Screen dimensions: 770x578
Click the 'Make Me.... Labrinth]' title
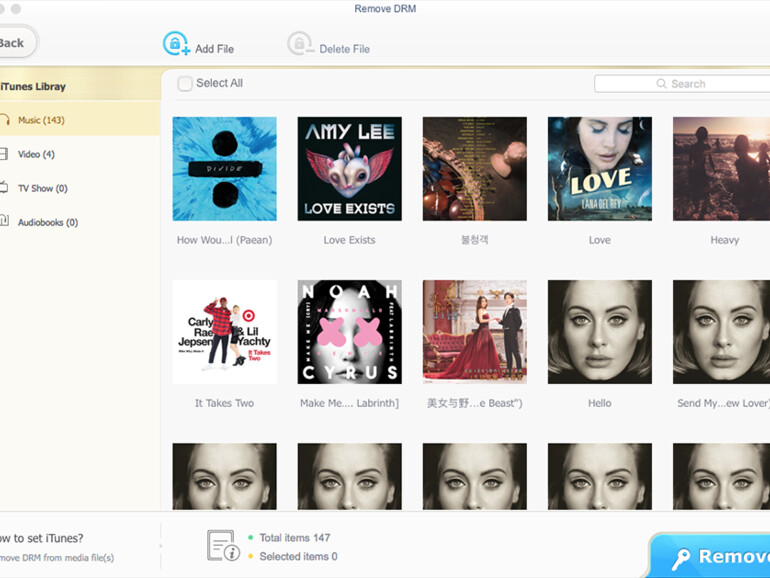pyautogui.click(x=350, y=403)
